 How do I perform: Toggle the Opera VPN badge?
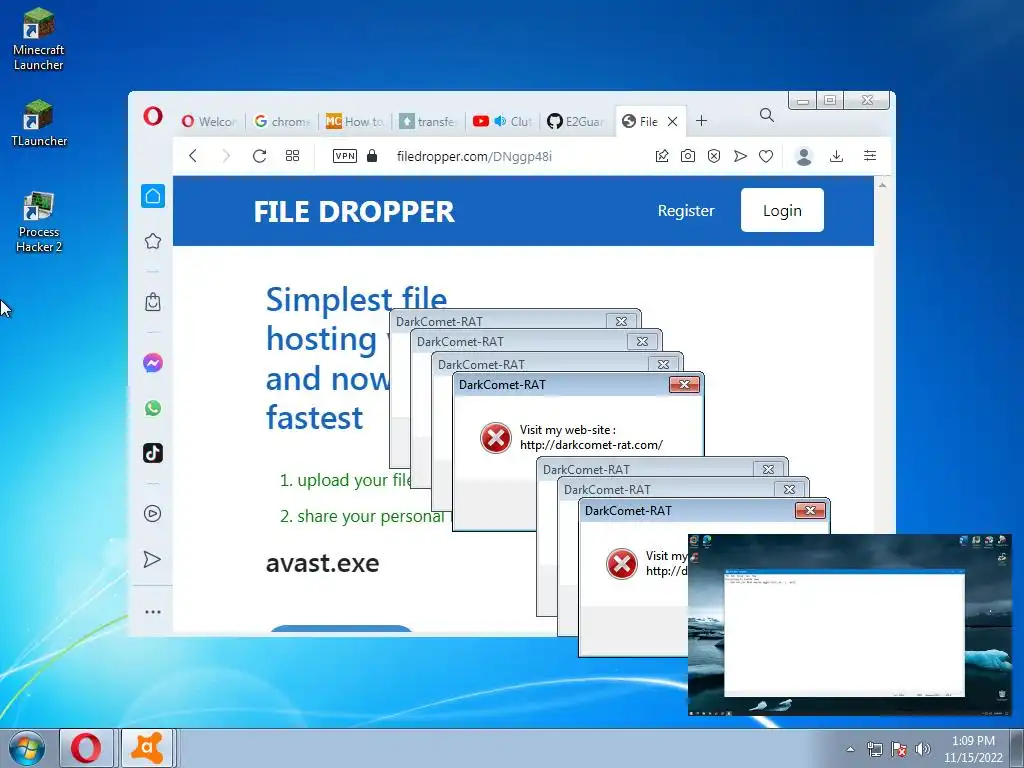click(x=345, y=156)
